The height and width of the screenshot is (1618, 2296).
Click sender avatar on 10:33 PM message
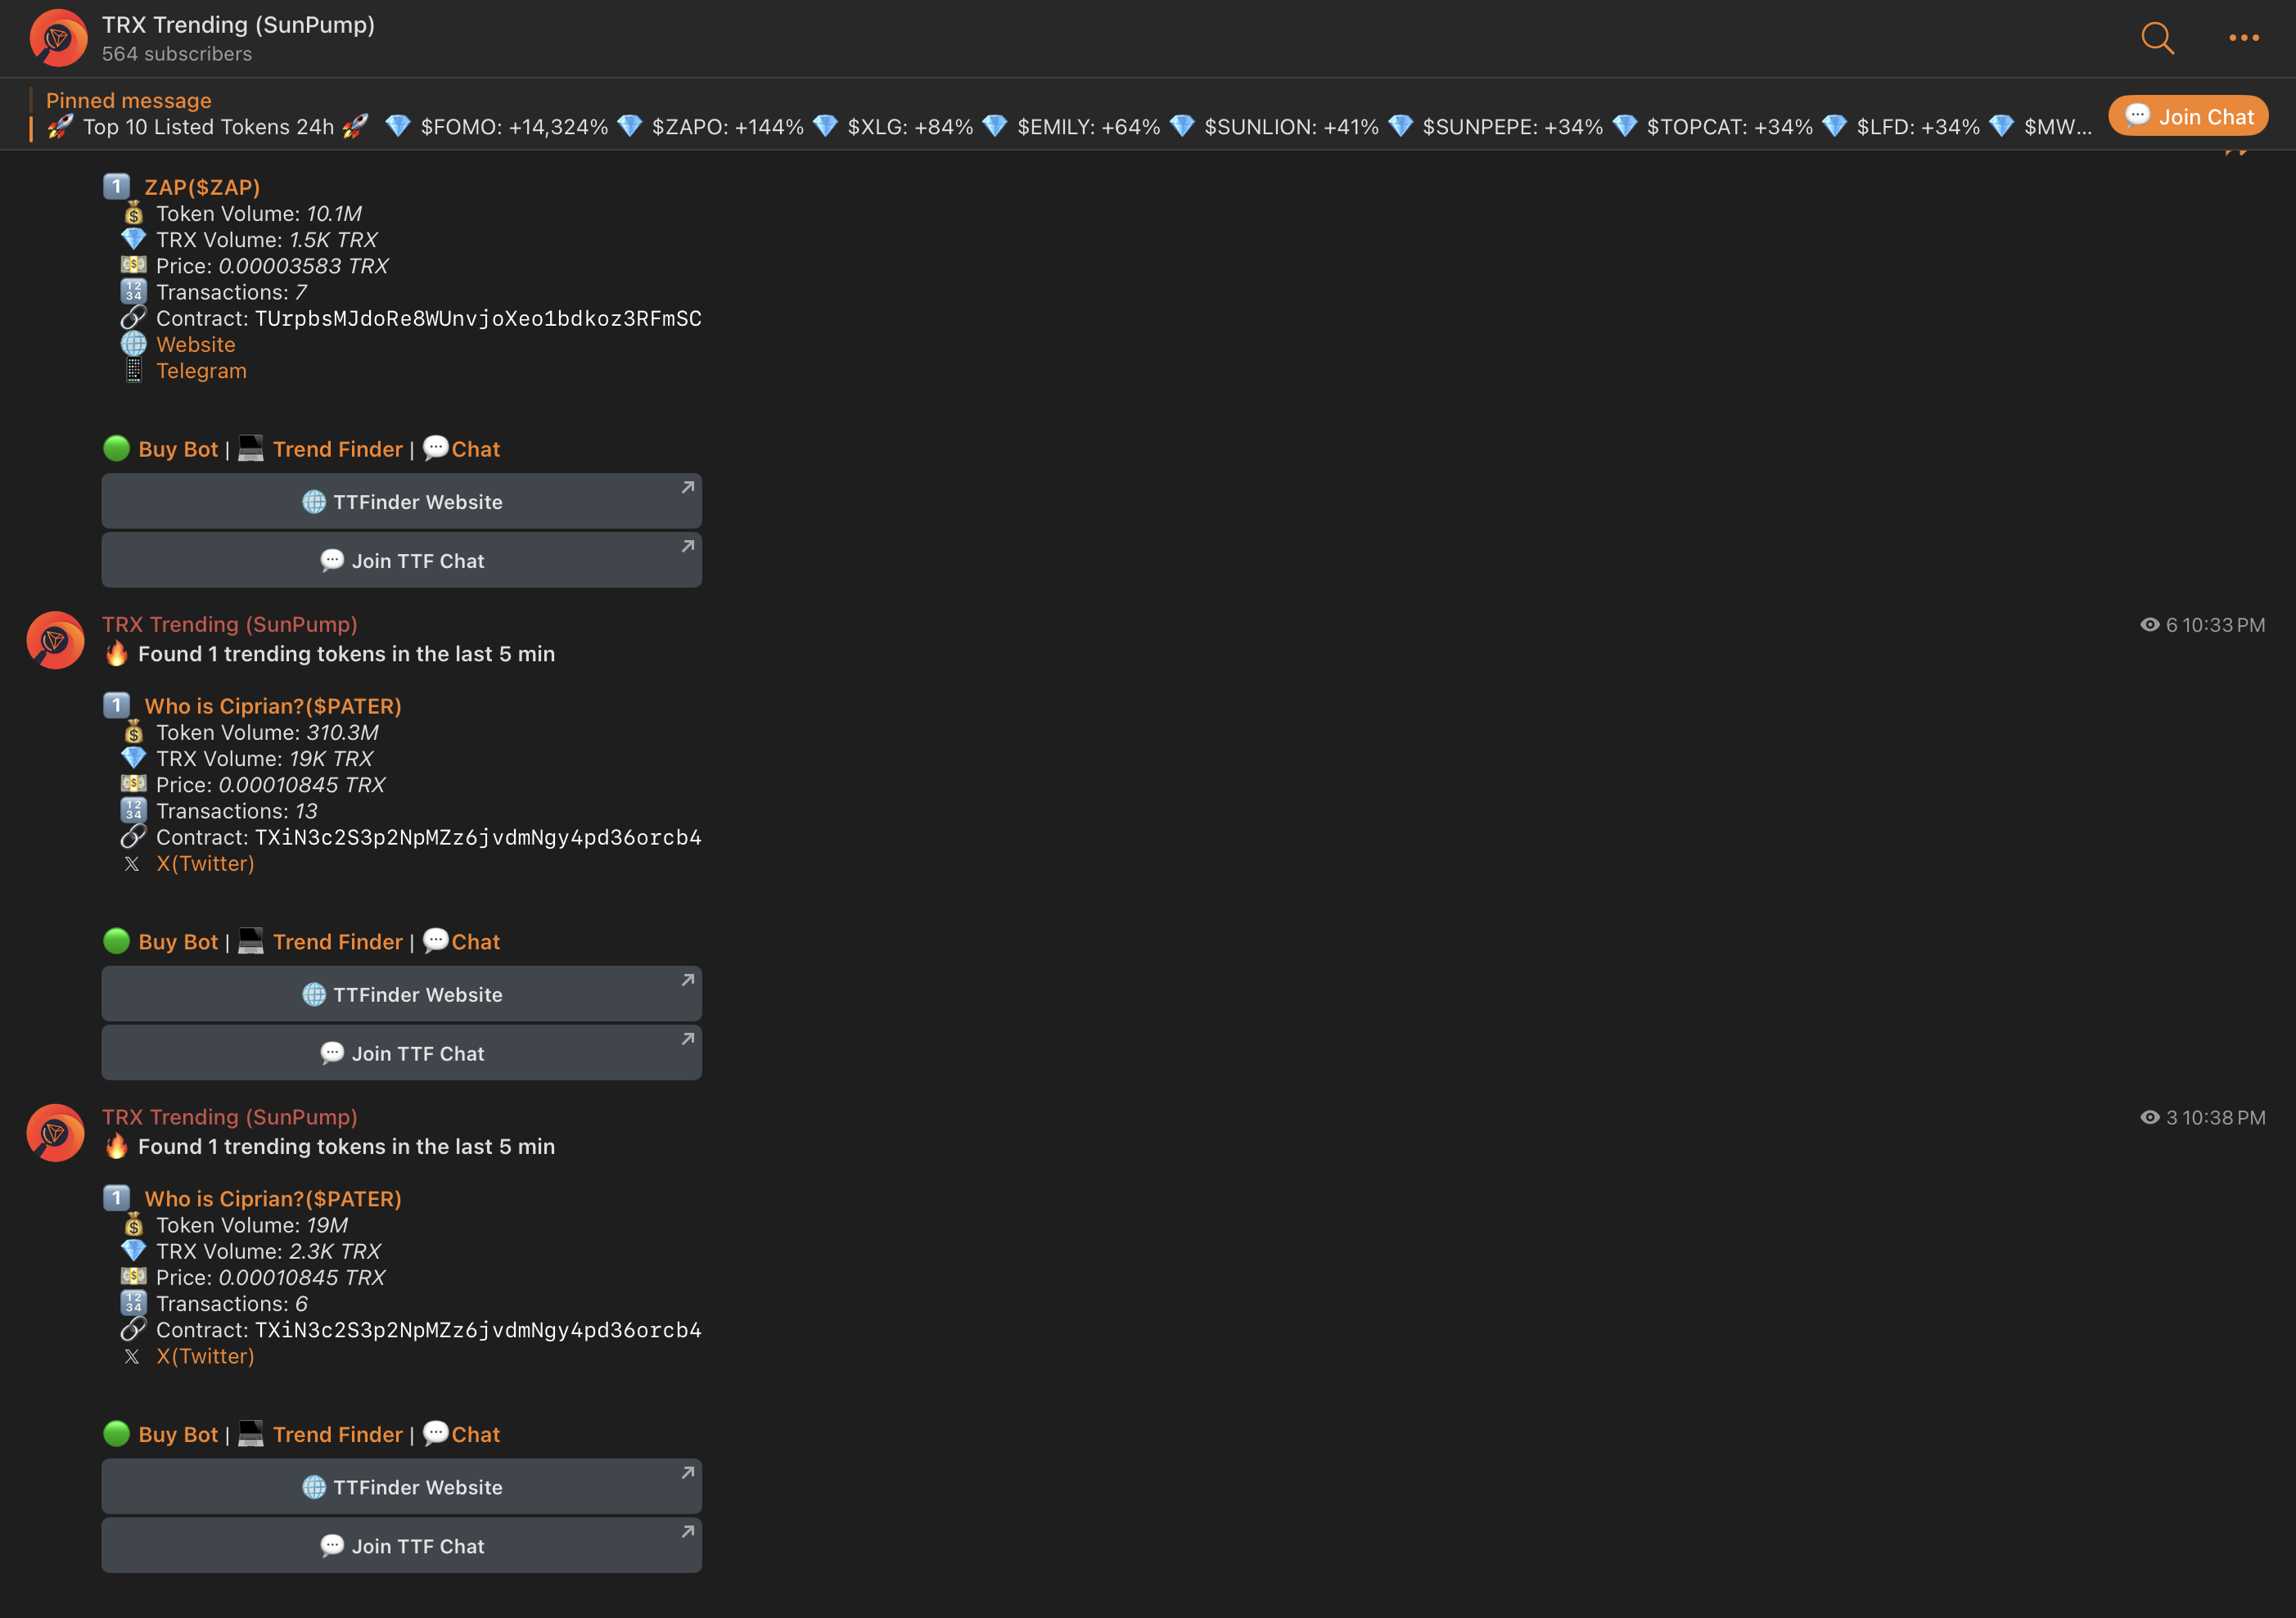coord(55,640)
